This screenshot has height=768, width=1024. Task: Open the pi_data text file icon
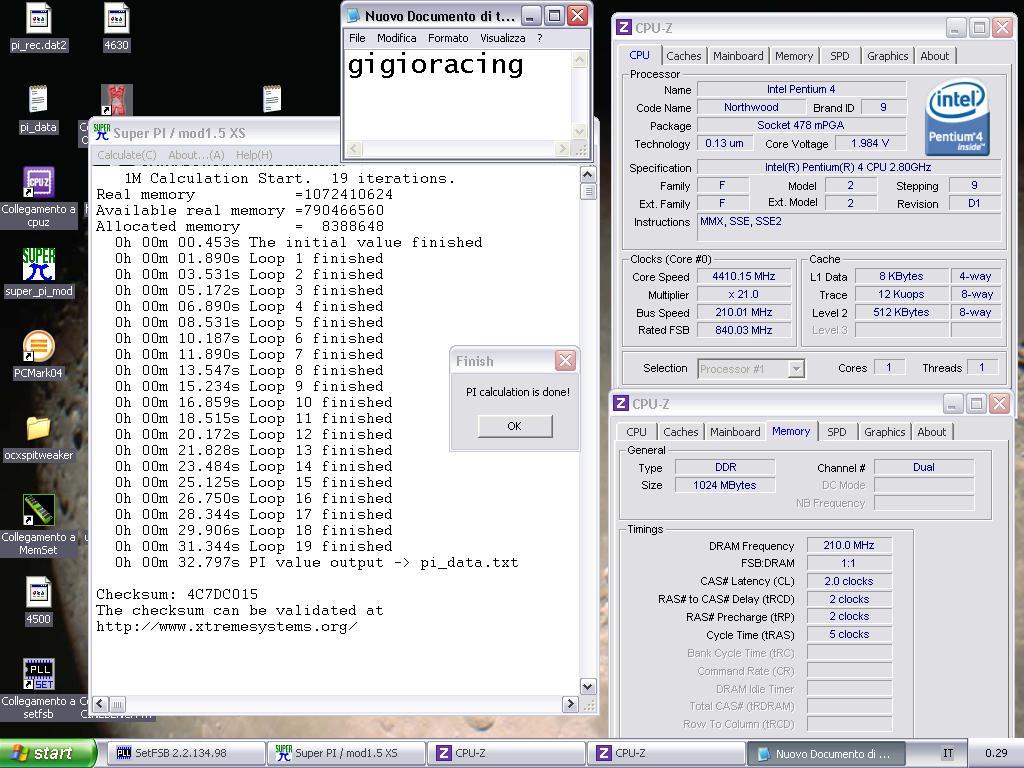click(38, 100)
